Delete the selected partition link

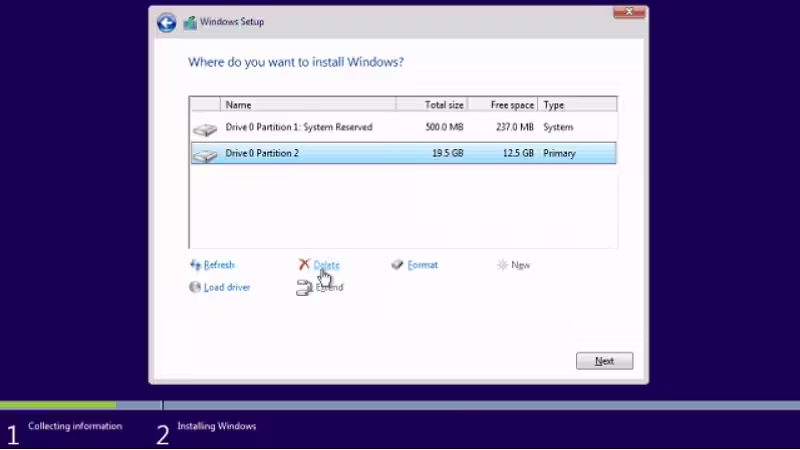(x=327, y=265)
